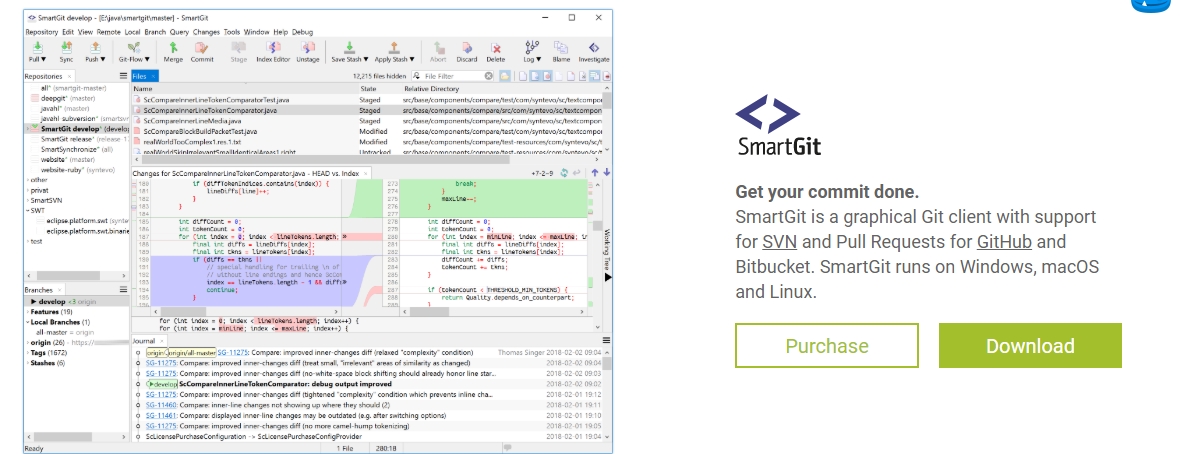1180x454 pixels.
Task: Click the Pull toolbar icon
Action: pyautogui.click(x=37, y=50)
